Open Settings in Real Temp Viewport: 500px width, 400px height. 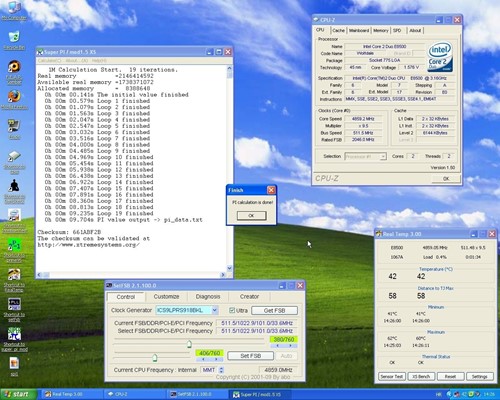tap(479, 376)
